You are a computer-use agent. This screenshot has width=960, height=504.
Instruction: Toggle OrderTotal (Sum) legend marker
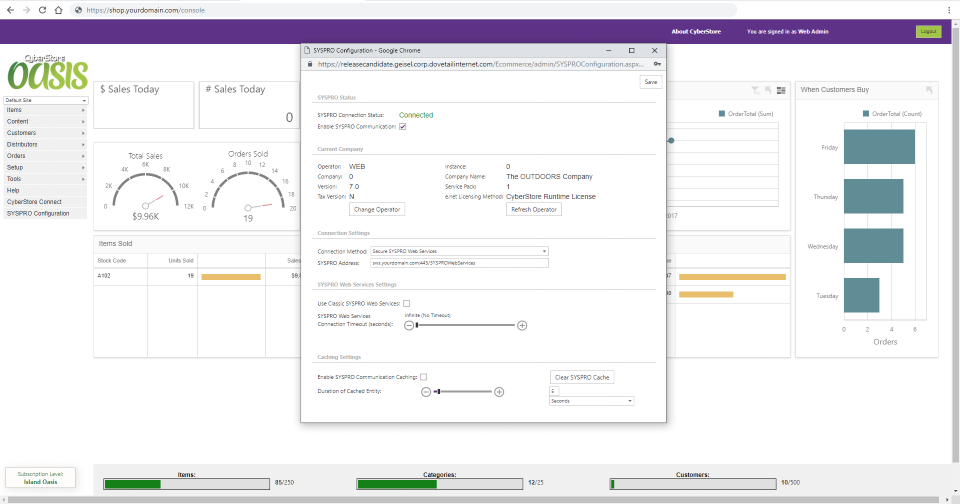coord(722,113)
